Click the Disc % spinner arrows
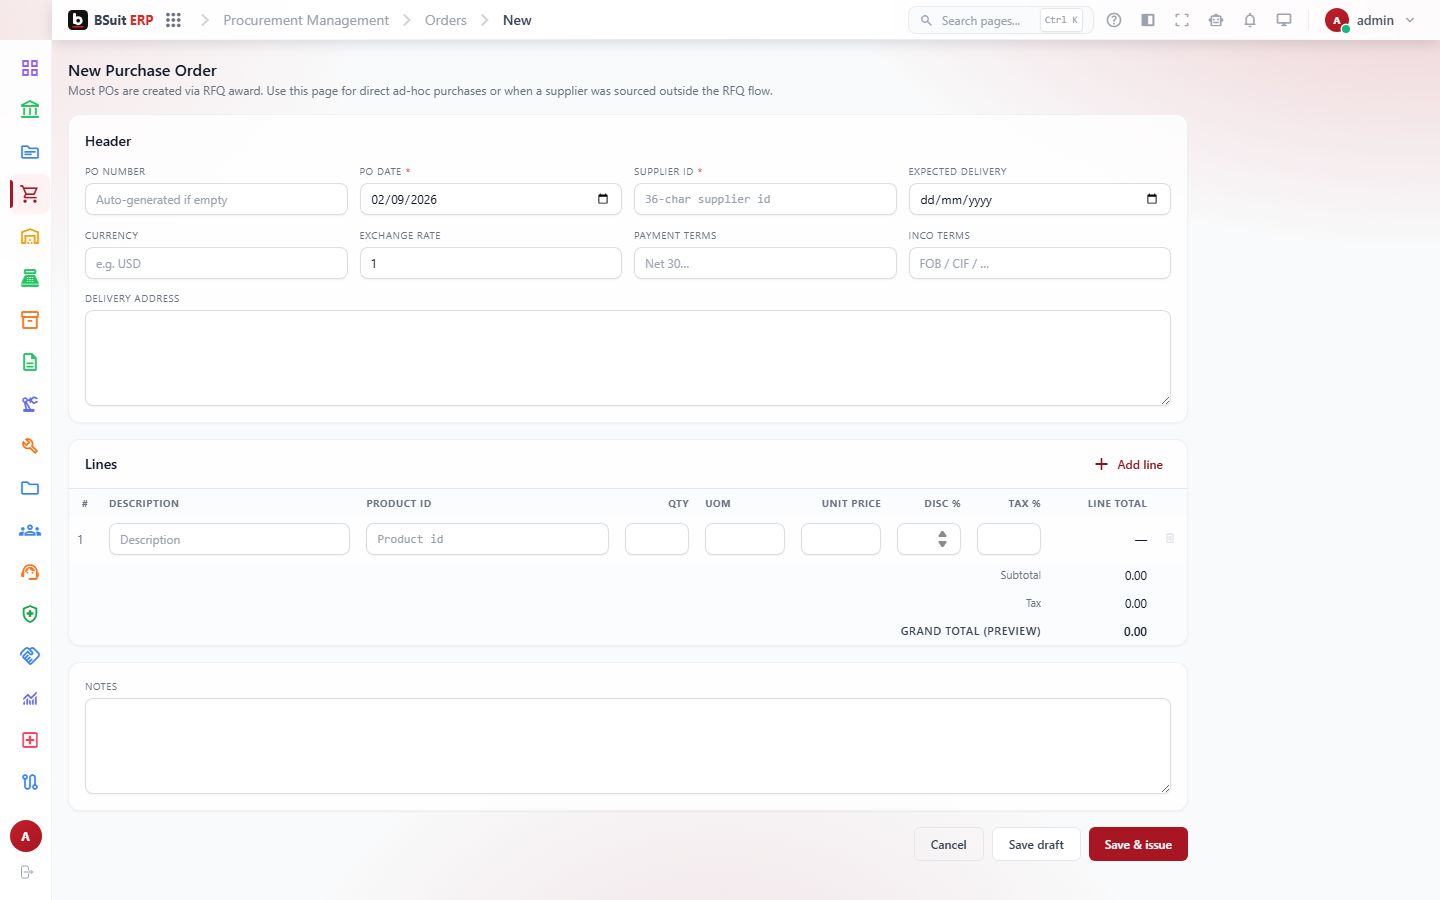 (x=942, y=539)
